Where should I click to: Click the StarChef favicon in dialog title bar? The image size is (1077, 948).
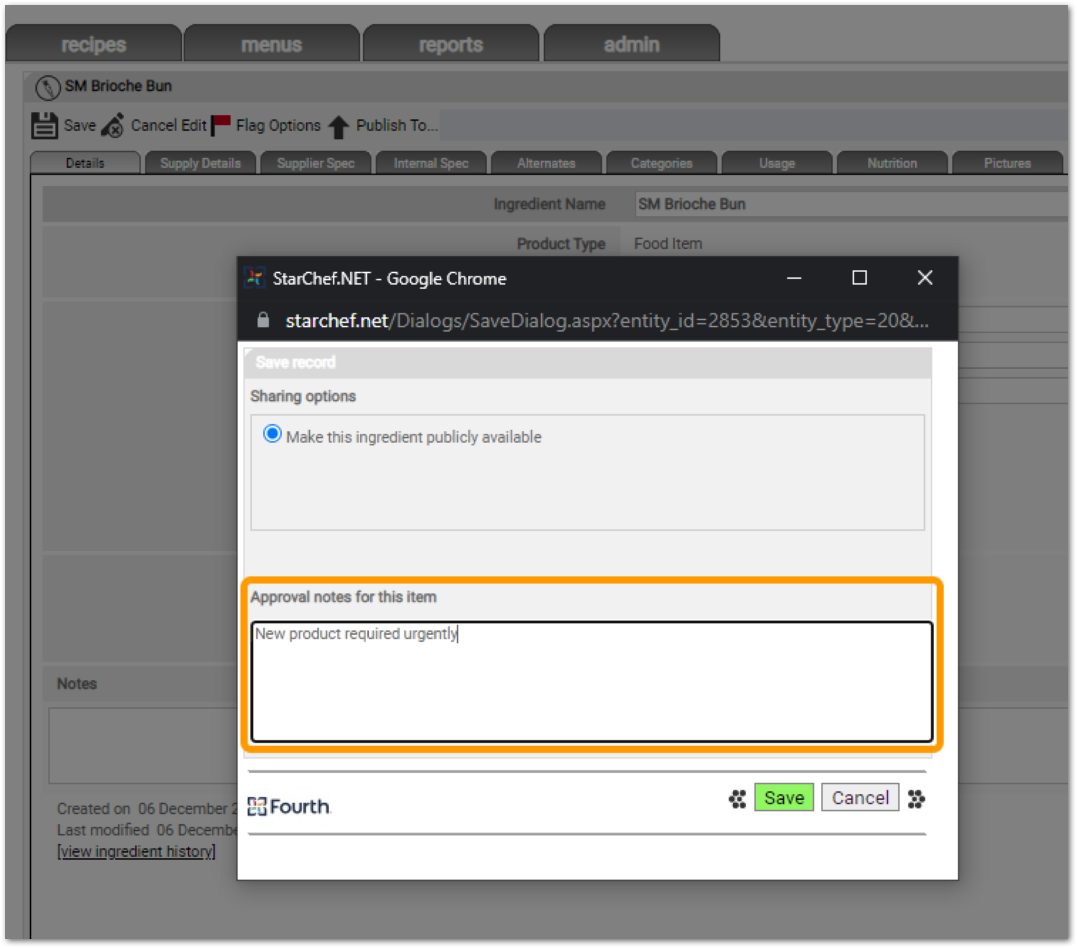255,278
